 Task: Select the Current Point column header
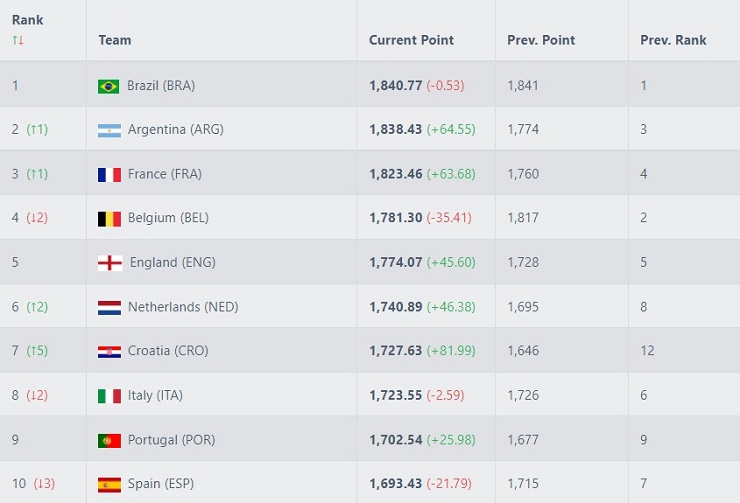pos(411,40)
